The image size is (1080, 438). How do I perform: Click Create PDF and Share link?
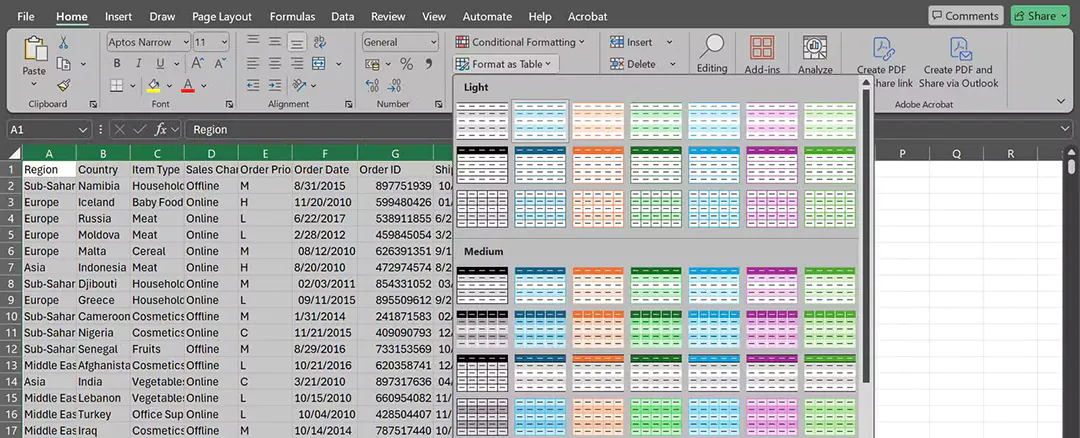tap(884, 62)
